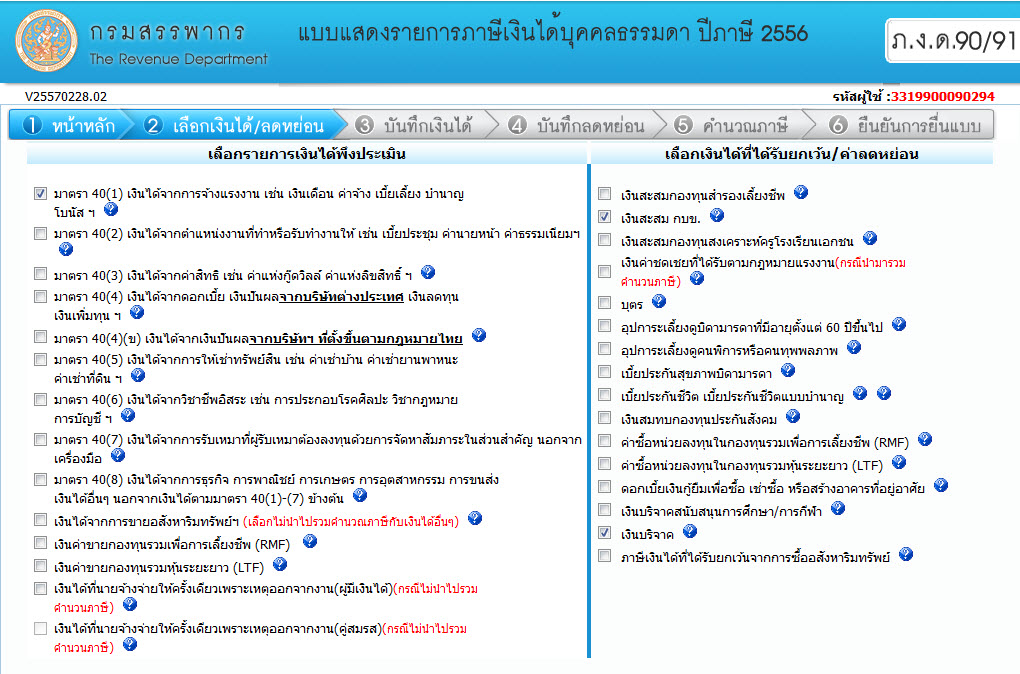Open help icon for ค่าซื้อหน่วยลงทุน RMF deduction

click(x=925, y=440)
